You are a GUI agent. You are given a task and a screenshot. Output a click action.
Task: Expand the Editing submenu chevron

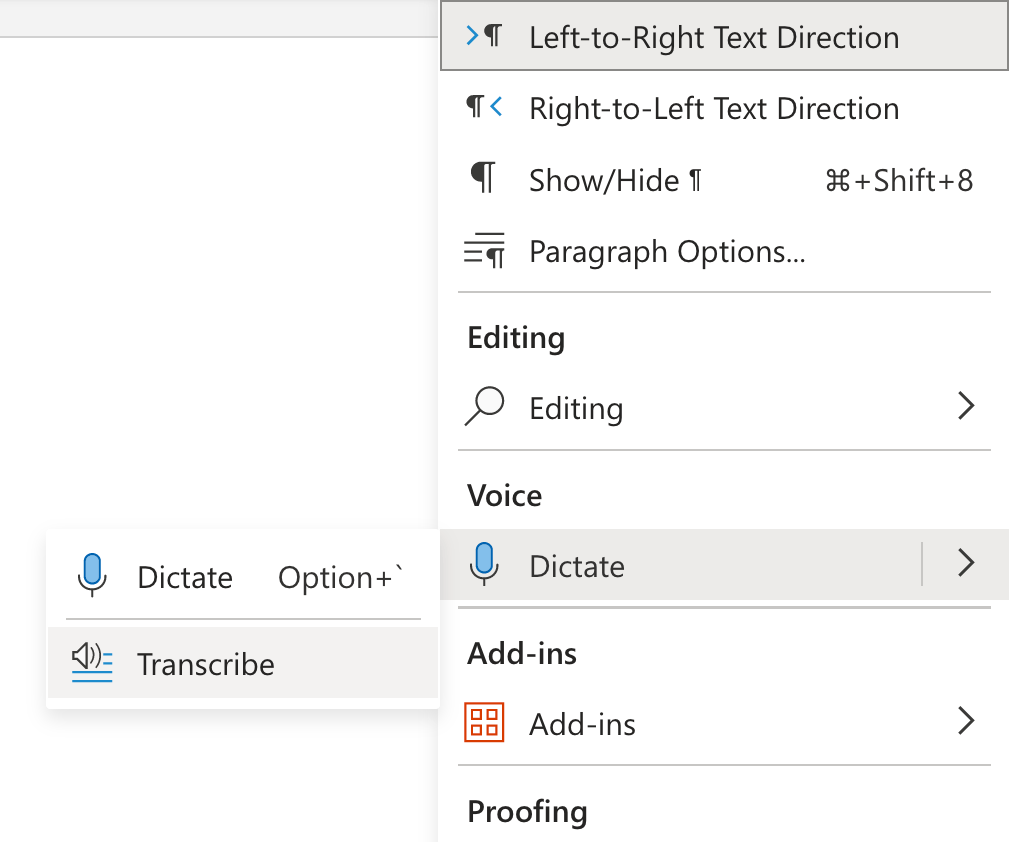click(x=966, y=407)
